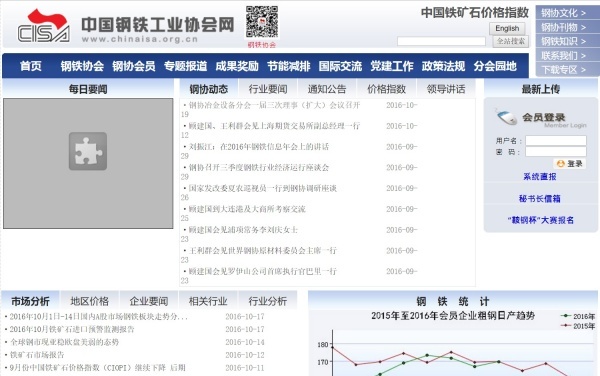Open article 钢协冶金设备分会一届三次理事会议召开
Viewport: 600px width, 376px height.
[x=274, y=105]
